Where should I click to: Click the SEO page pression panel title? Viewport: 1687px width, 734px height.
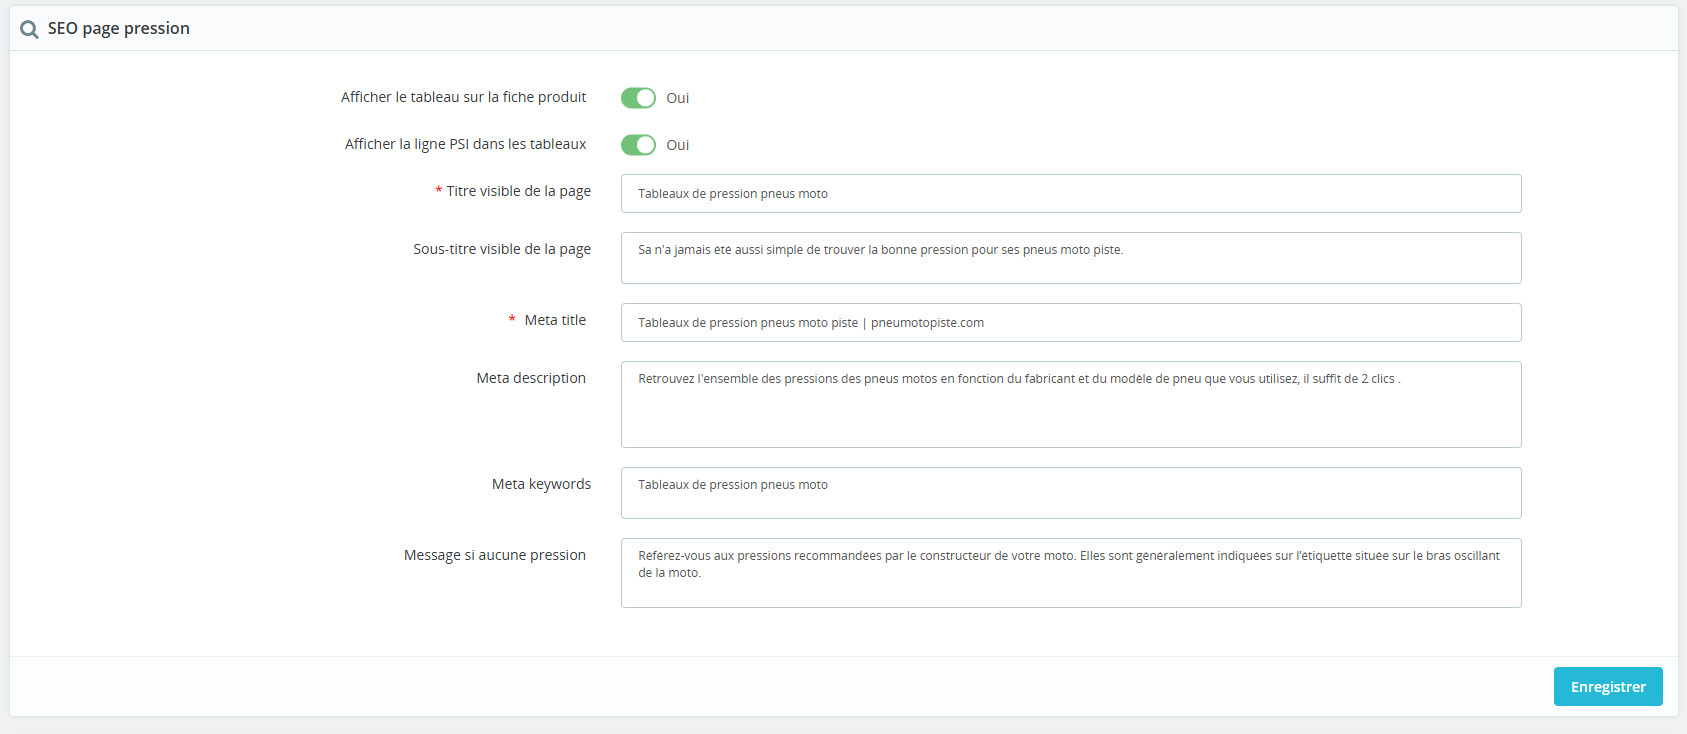pos(118,29)
